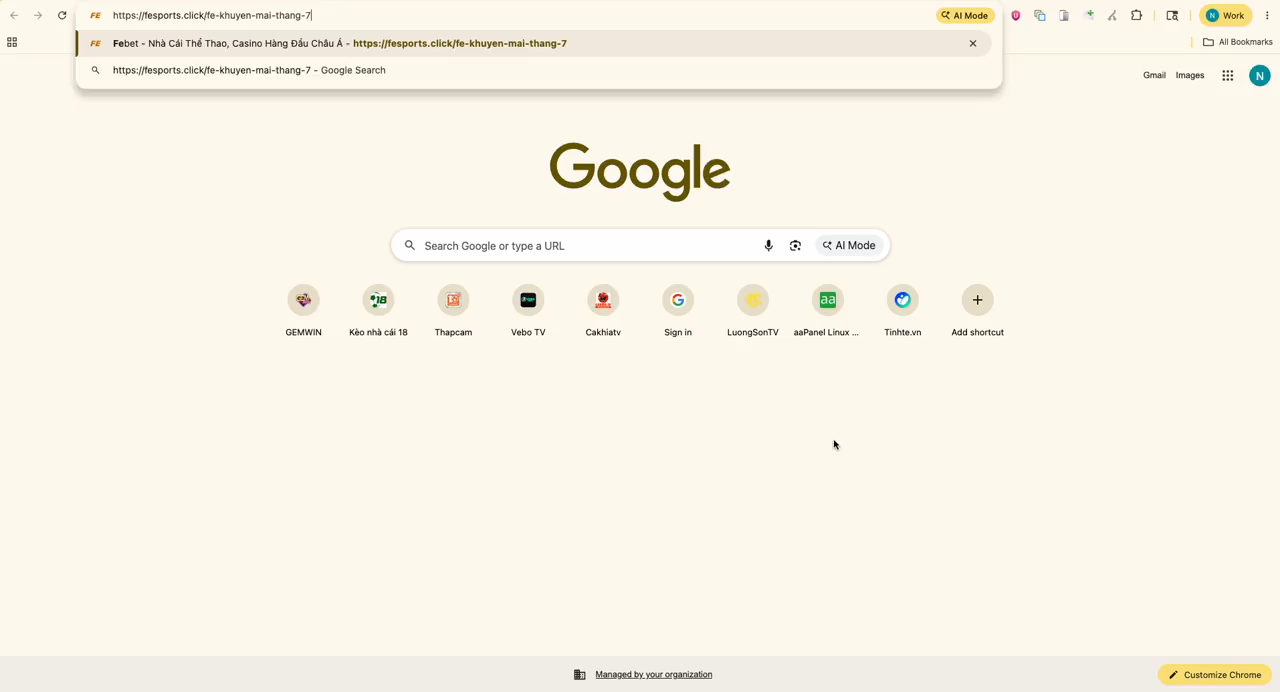Remove the Febet suggestion with the X
This screenshot has height=692, width=1280.
[973, 43]
